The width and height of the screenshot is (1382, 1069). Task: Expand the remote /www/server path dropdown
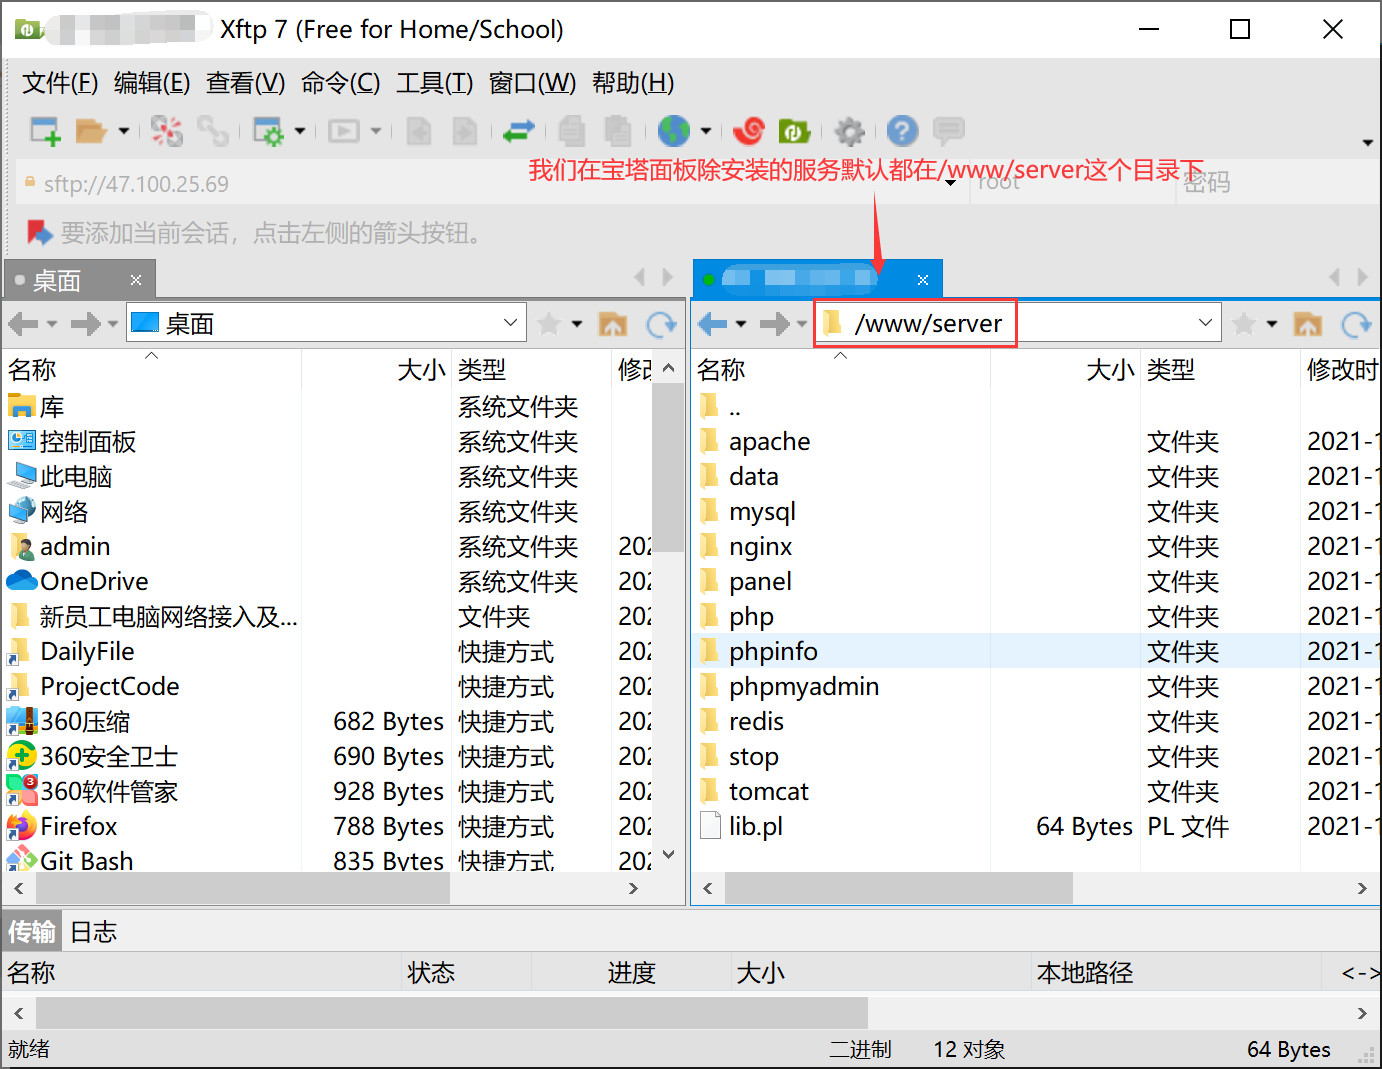click(x=1205, y=323)
